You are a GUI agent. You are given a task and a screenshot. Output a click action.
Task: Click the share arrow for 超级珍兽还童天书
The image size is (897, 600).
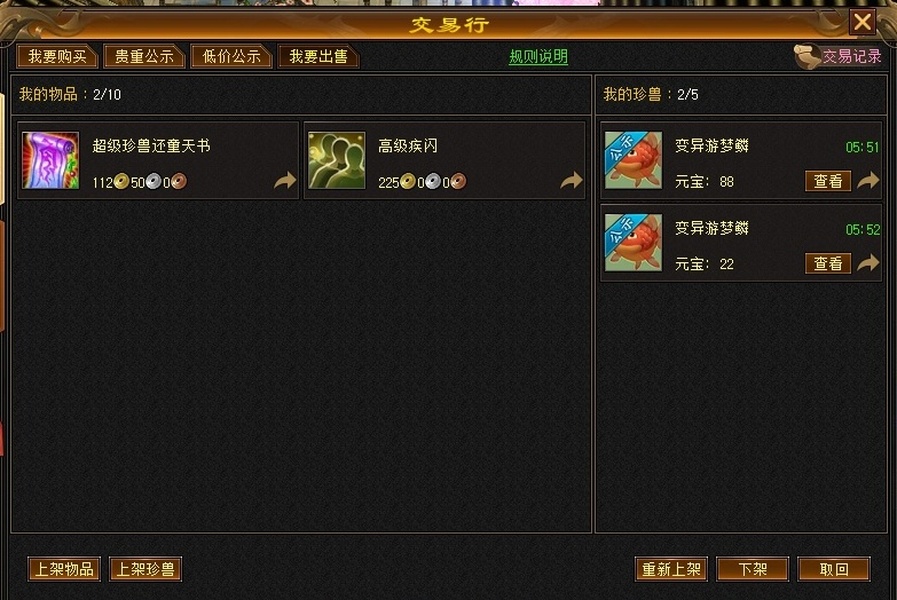coord(285,181)
